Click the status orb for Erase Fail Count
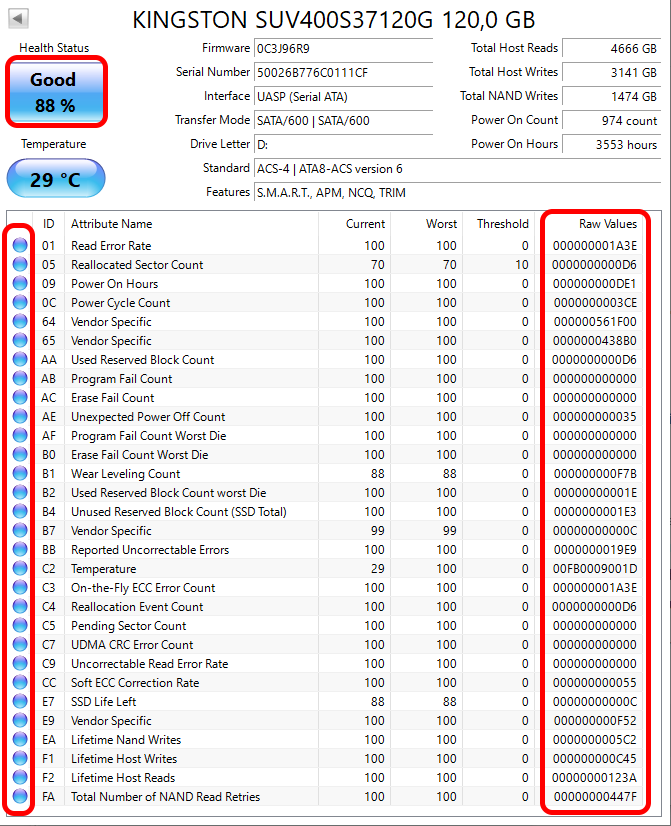Image resolution: width=671 pixels, height=826 pixels. click(20, 397)
